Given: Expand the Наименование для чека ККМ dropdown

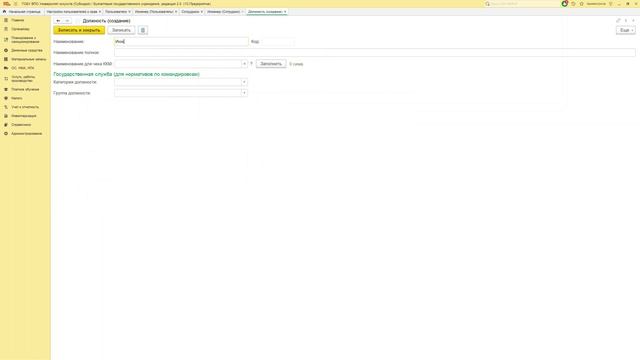Looking at the screenshot, I should point(244,64).
